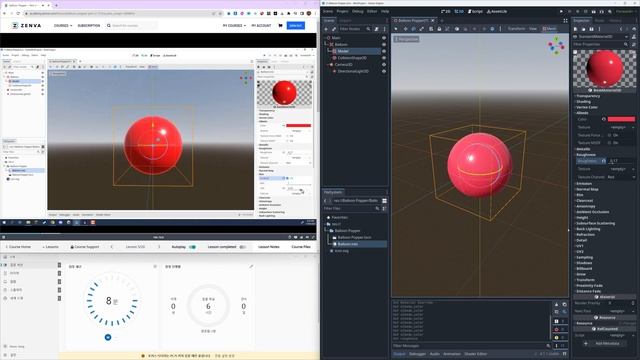The image size is (640, 360).
Task: Expand the Proximity Fade section
Action: click(x=589, y=286)
